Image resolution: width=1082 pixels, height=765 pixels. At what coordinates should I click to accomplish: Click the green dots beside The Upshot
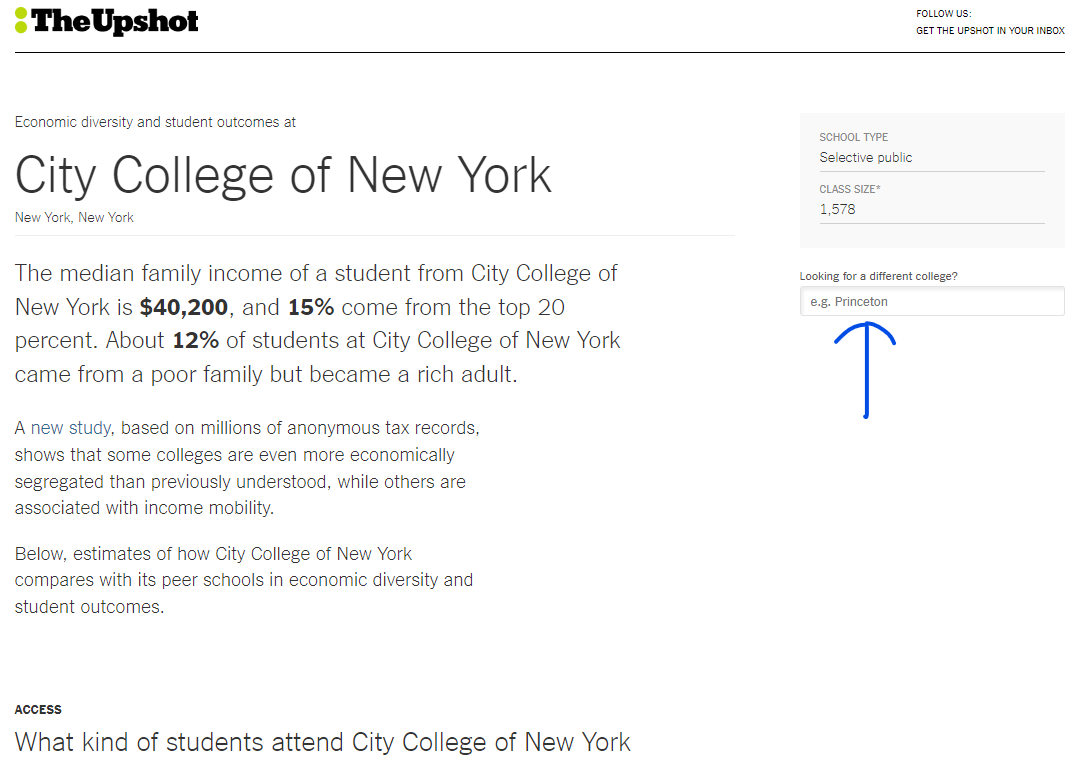pos(21,20)
